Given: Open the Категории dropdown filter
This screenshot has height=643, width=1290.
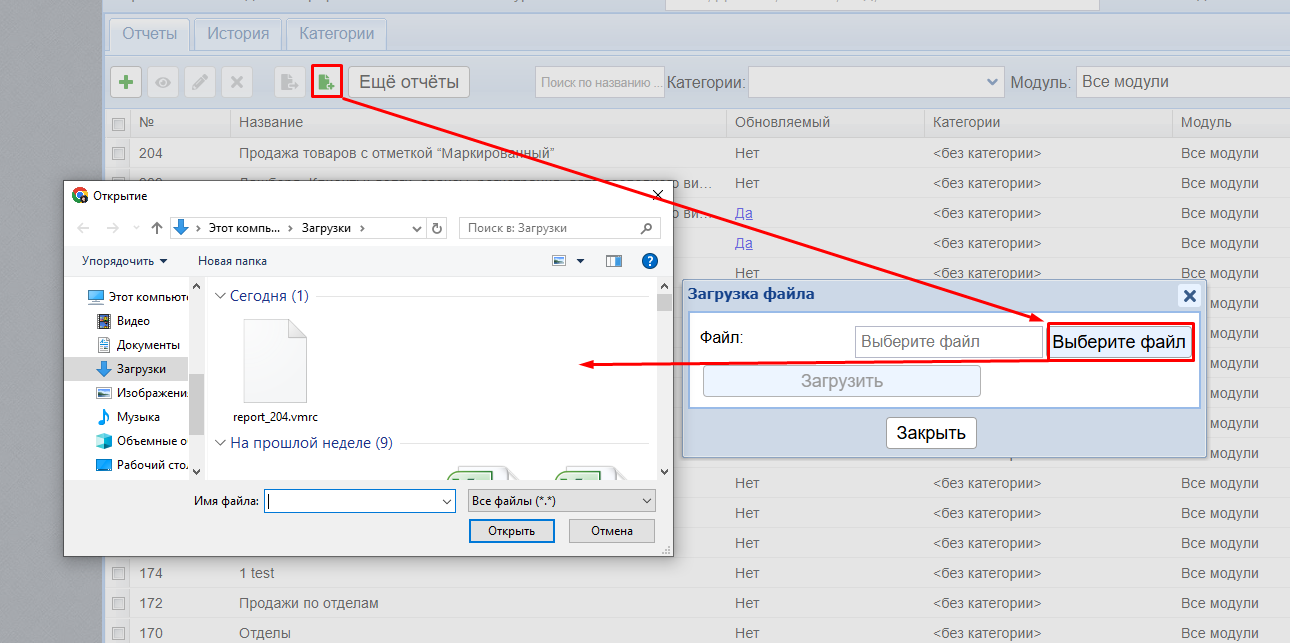Looking at the screenshot, I should pyautogui.click(x=876, y=82).
